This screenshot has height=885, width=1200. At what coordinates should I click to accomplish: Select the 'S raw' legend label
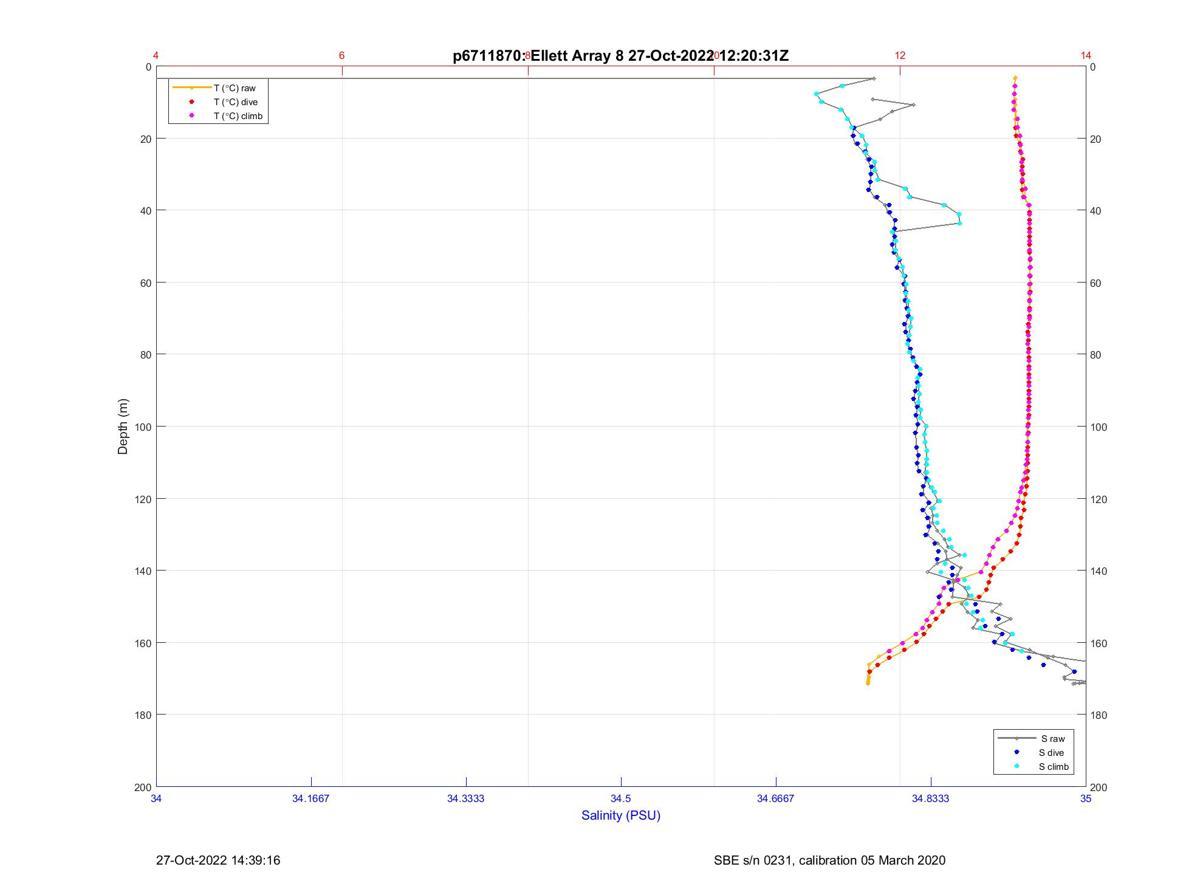pos(1051,738)
